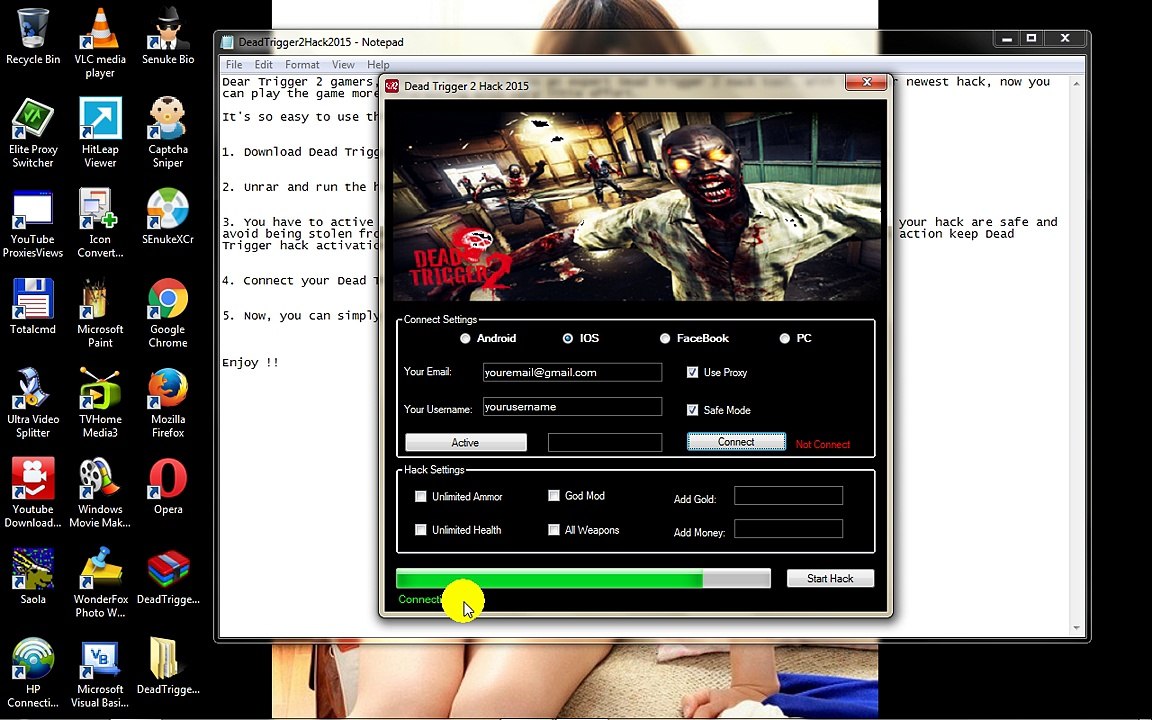Image resolution: width=1152 pixels, height=720 pixels.
Task: Launch TVHome Media3 shortcut
Action: pyautogui.click(x=100, y=404)
